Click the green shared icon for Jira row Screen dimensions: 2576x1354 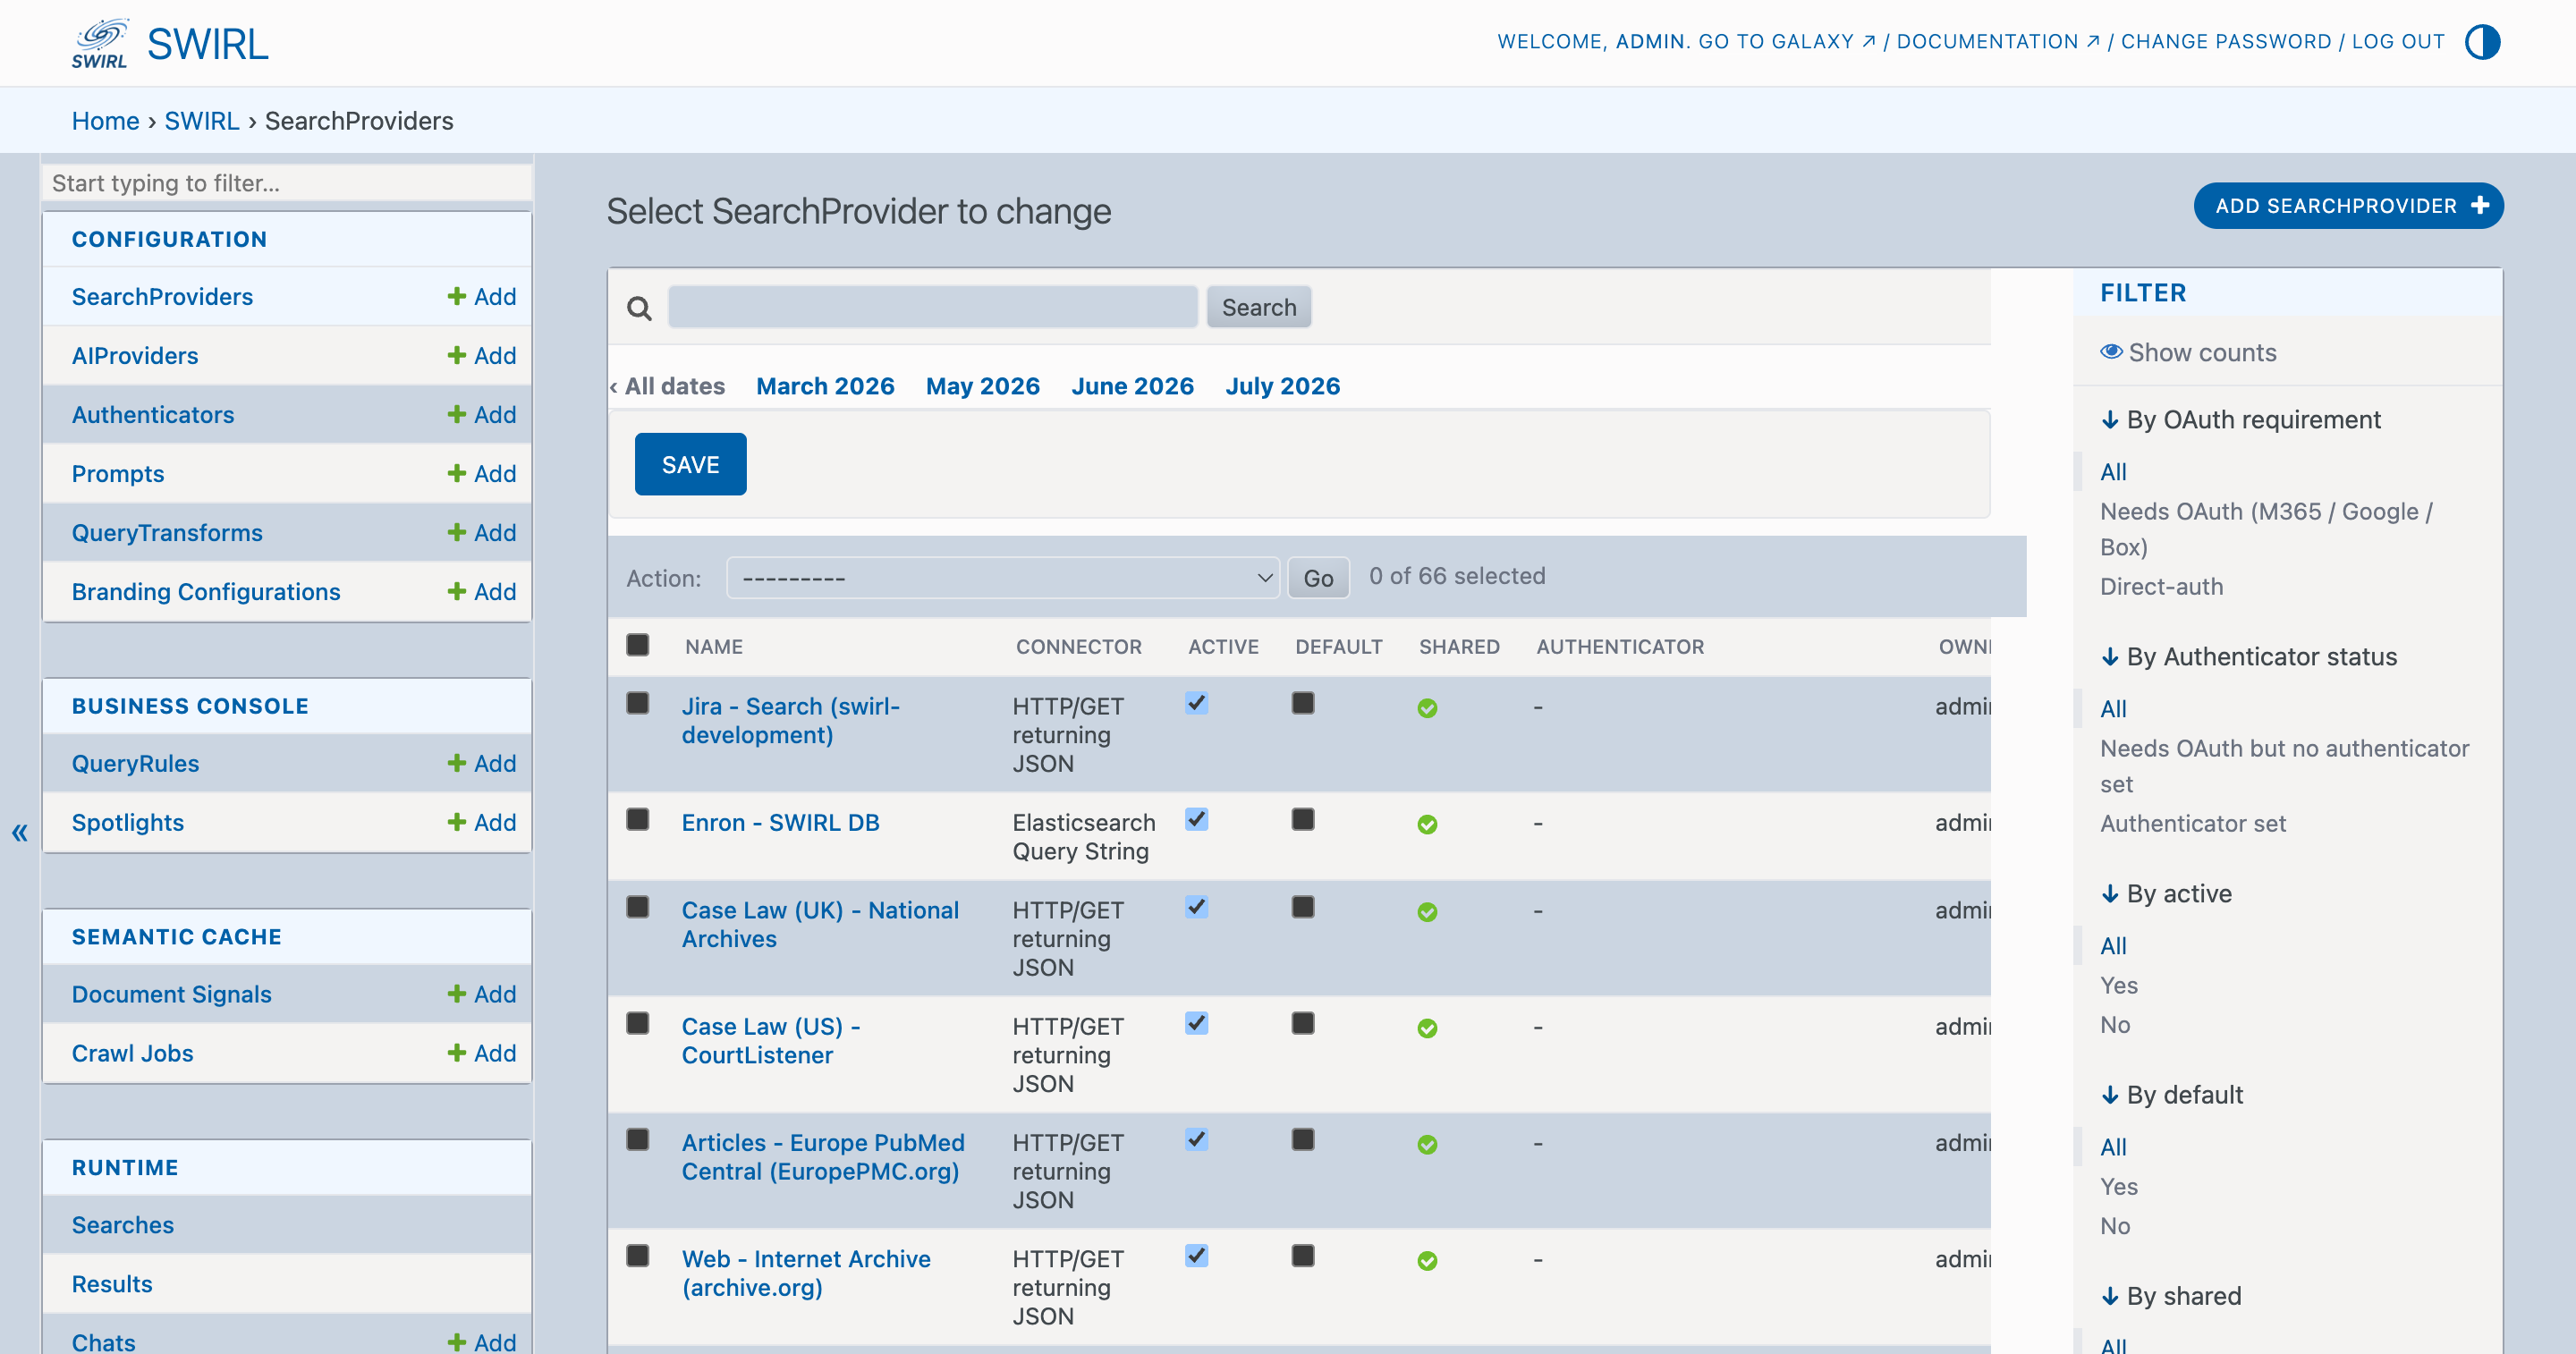click(1427, 708)
